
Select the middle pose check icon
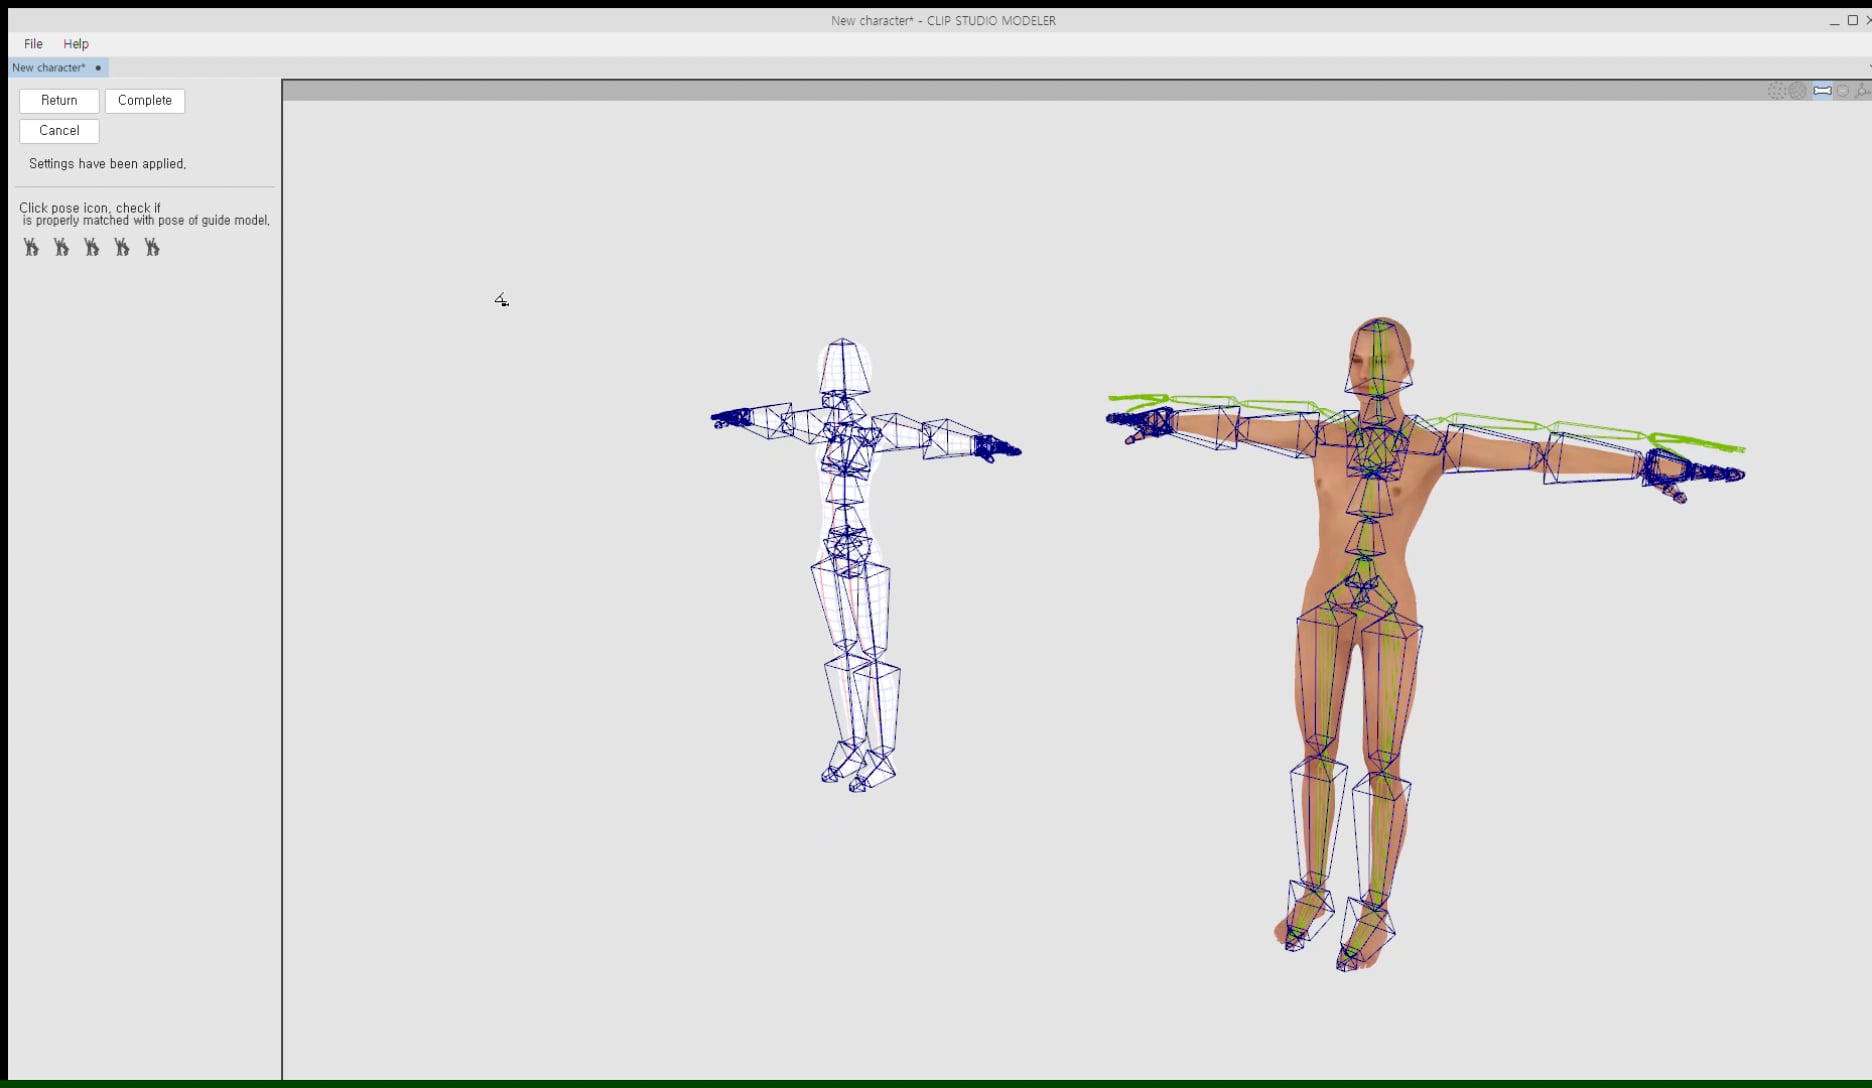tap(91, 247)
